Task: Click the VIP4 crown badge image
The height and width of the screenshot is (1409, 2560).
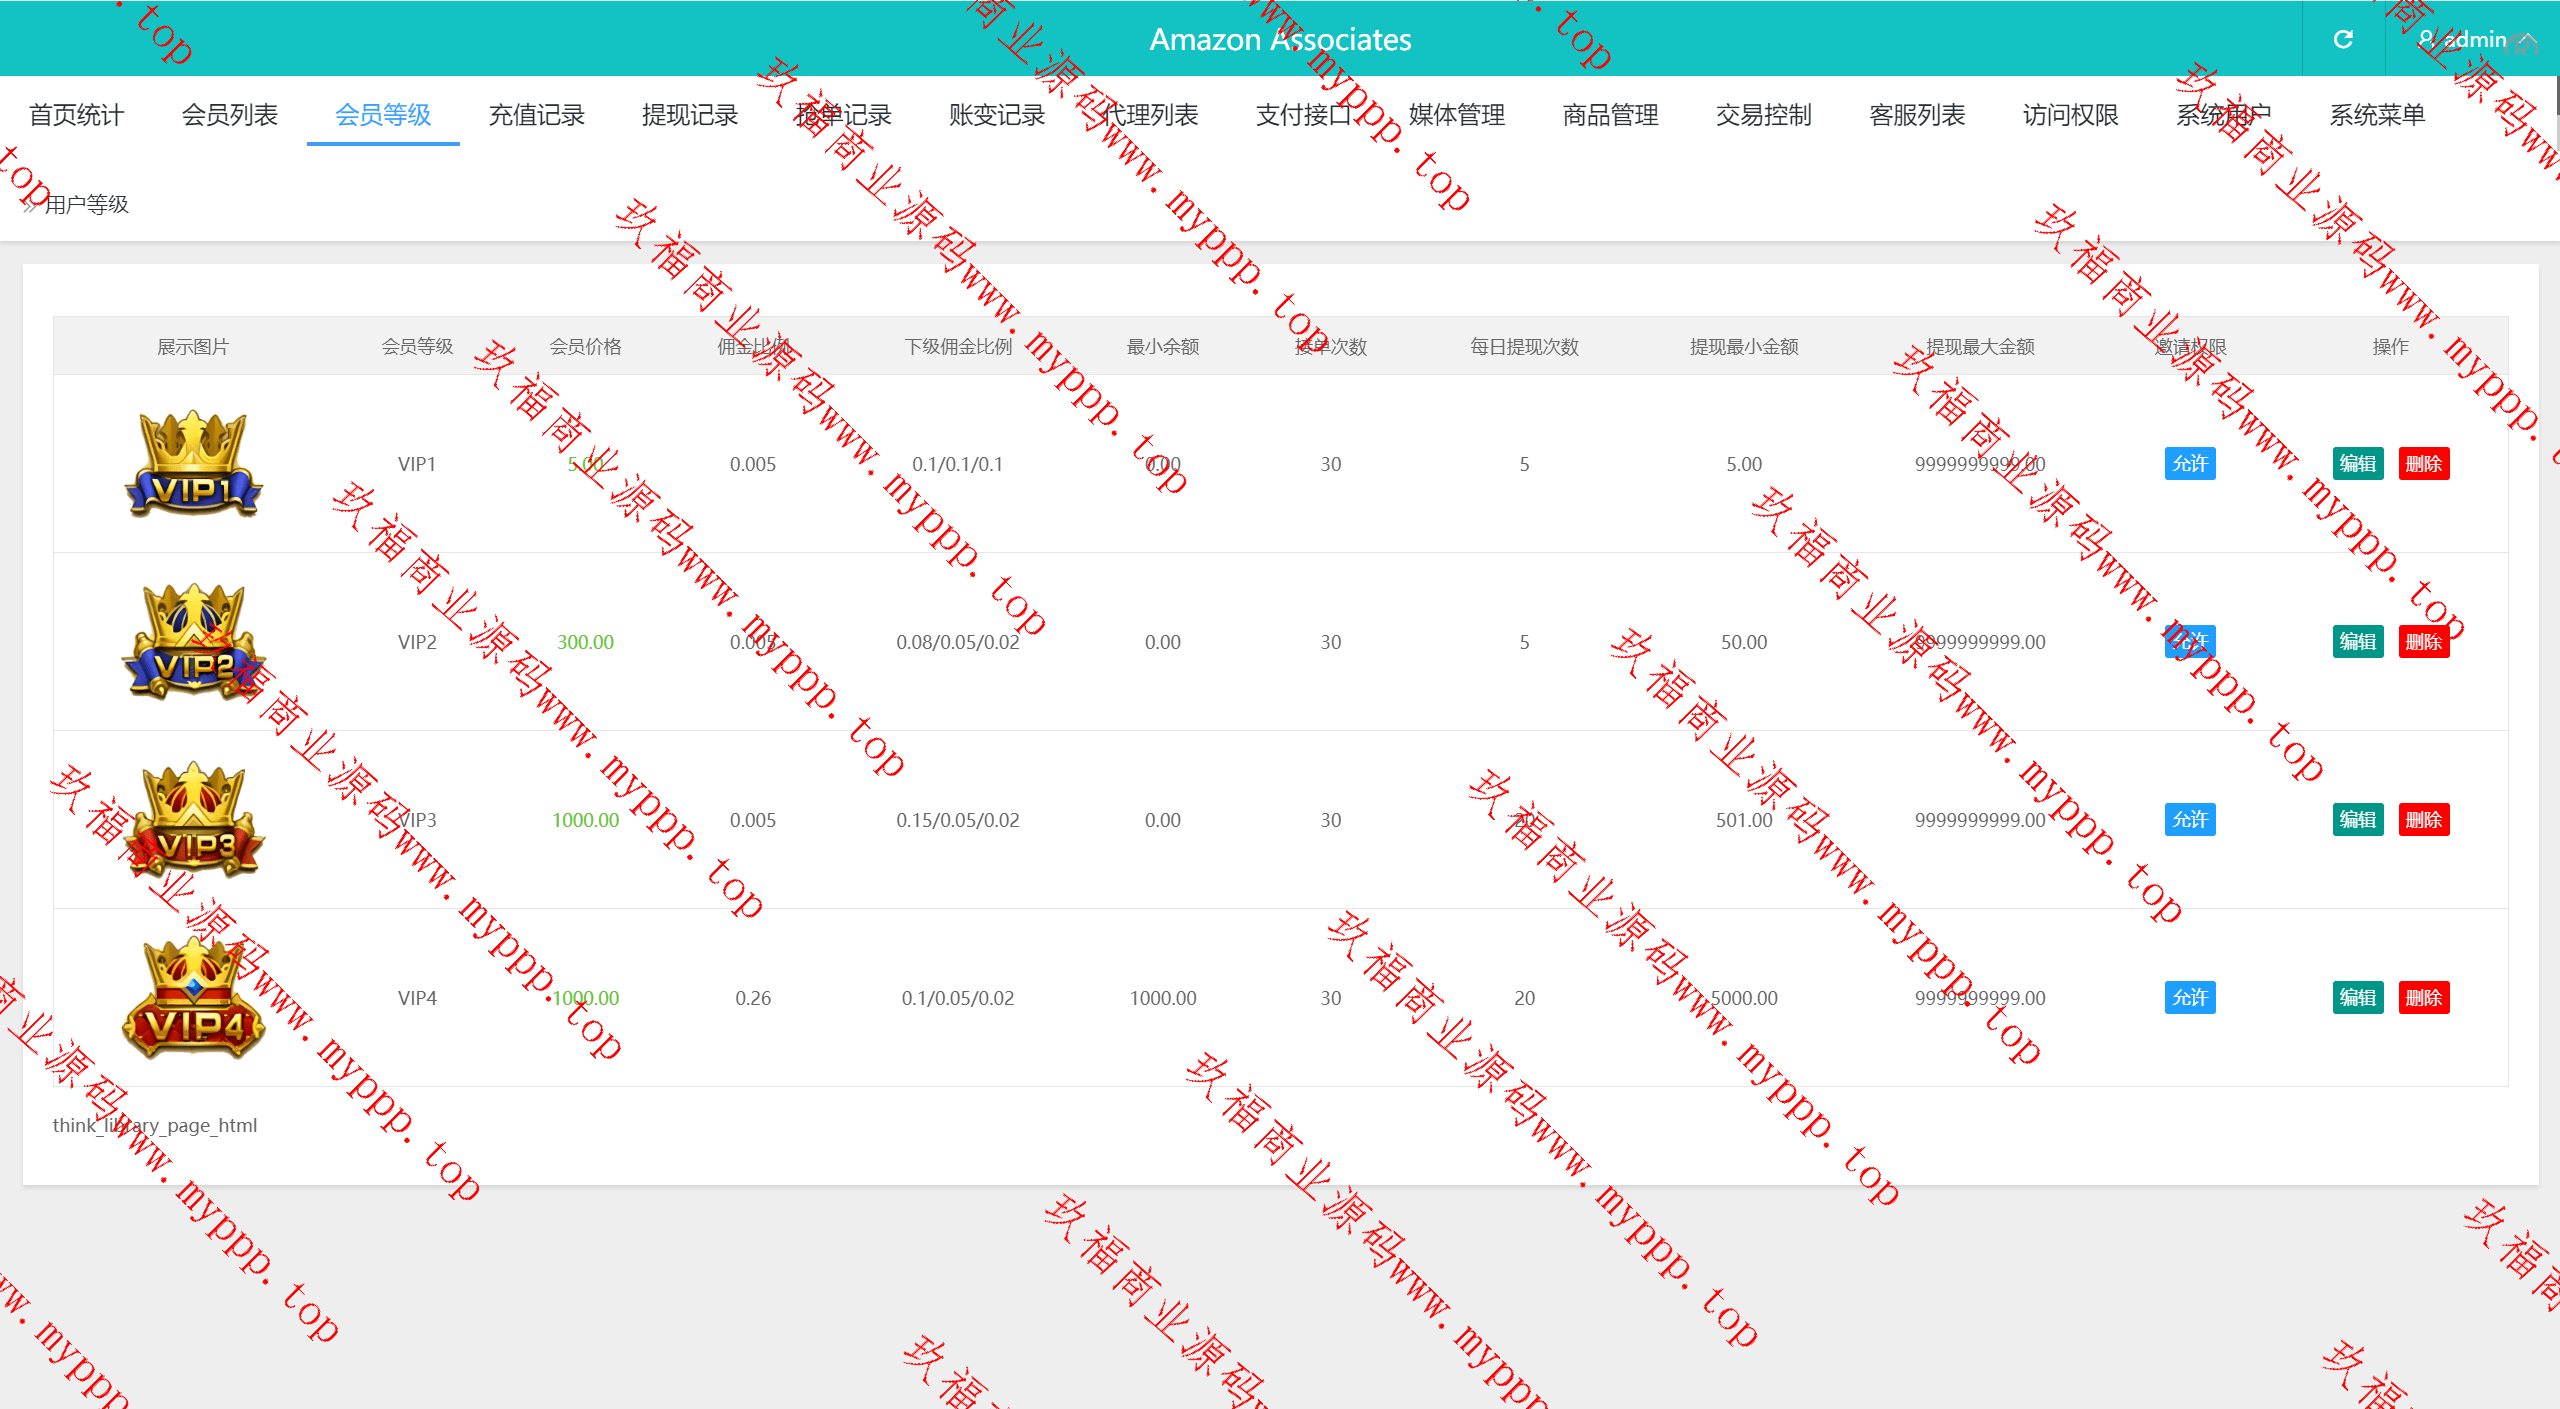Action: [193, 998]
